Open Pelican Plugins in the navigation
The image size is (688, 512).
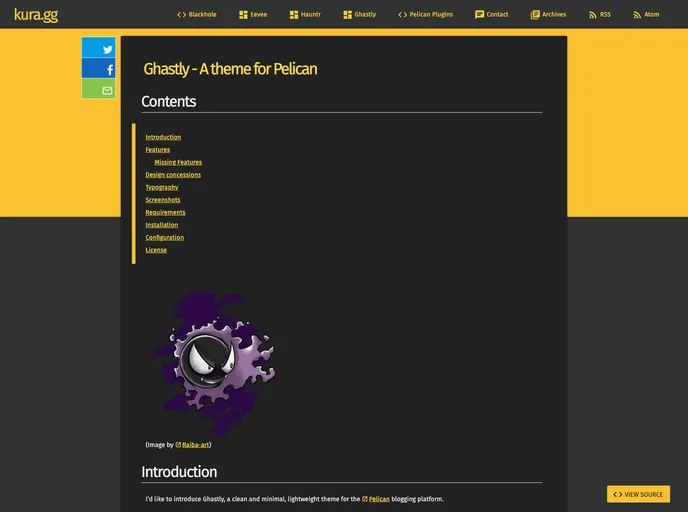[x=425, y=14]
